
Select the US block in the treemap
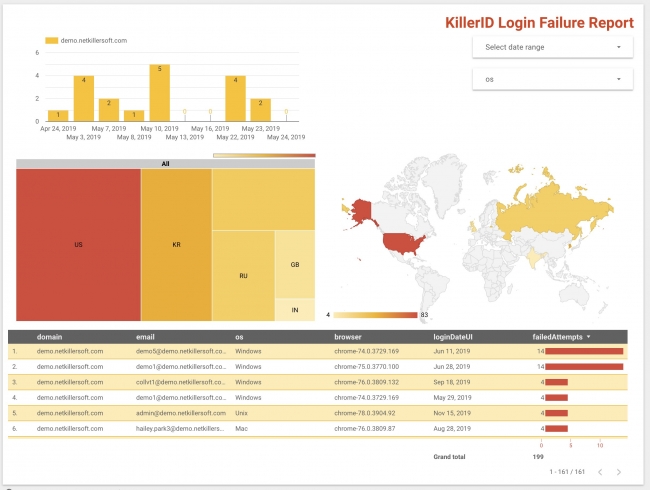(78, 244)
